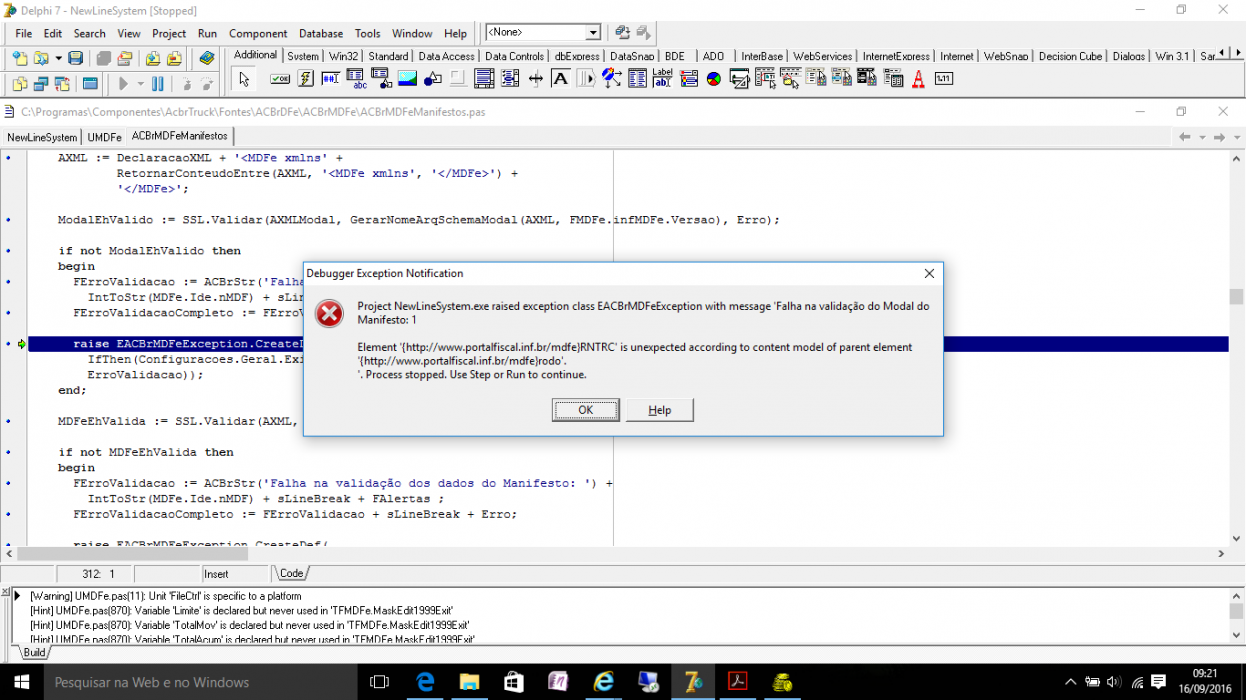
Task: Select the SpeedButton lightning component icon
Action: coord(306,79)
